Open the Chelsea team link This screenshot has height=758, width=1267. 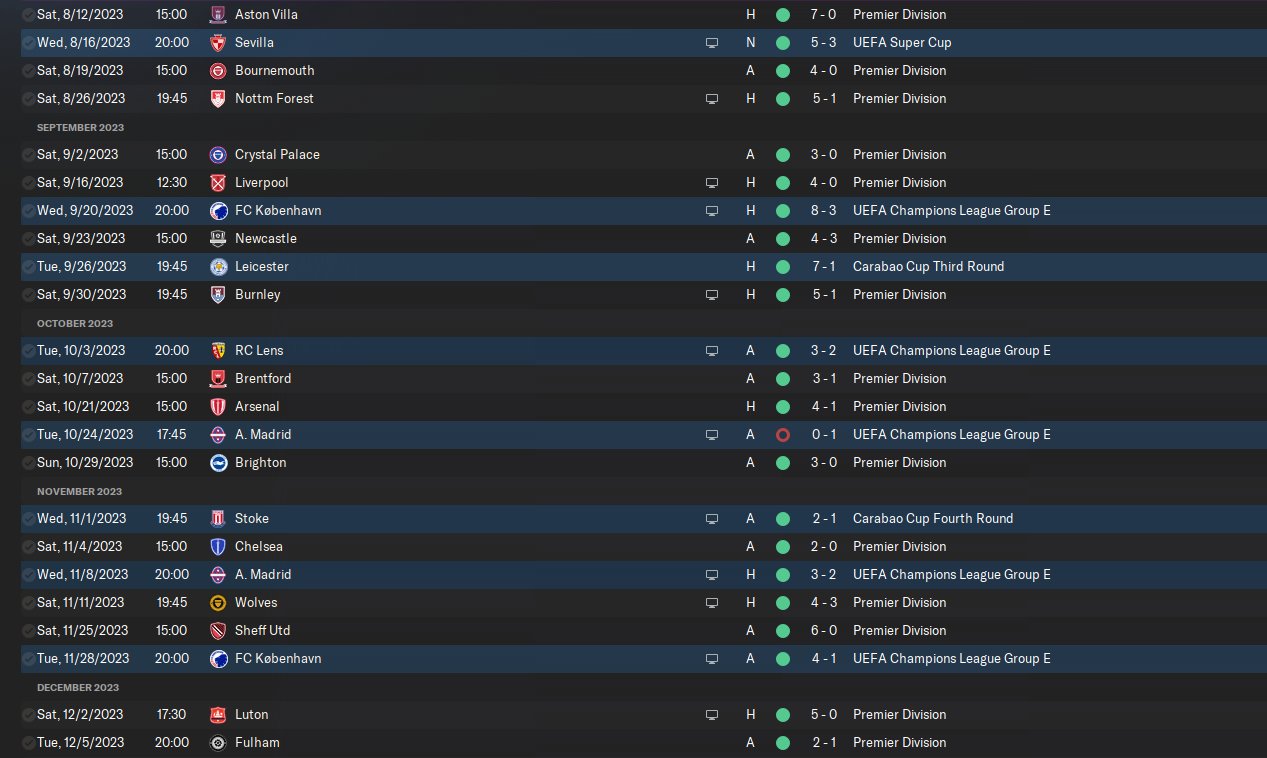coord(259,547)
